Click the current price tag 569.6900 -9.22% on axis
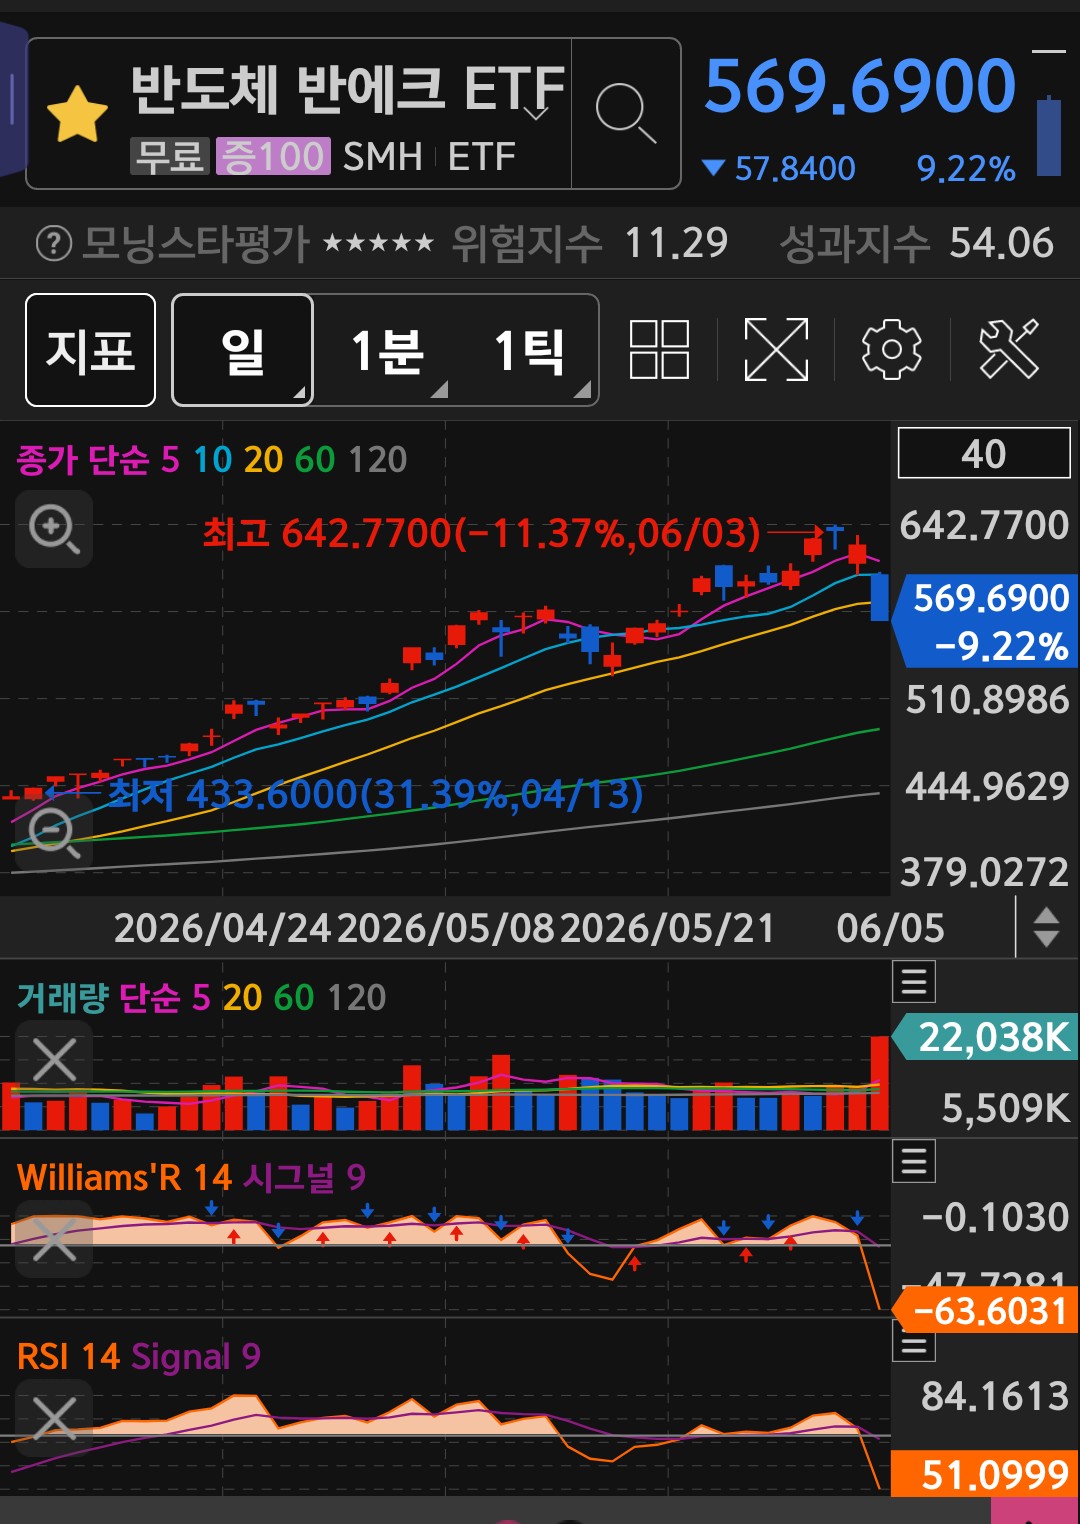Screen dimensions: 1080x1524 pos(986,621)
